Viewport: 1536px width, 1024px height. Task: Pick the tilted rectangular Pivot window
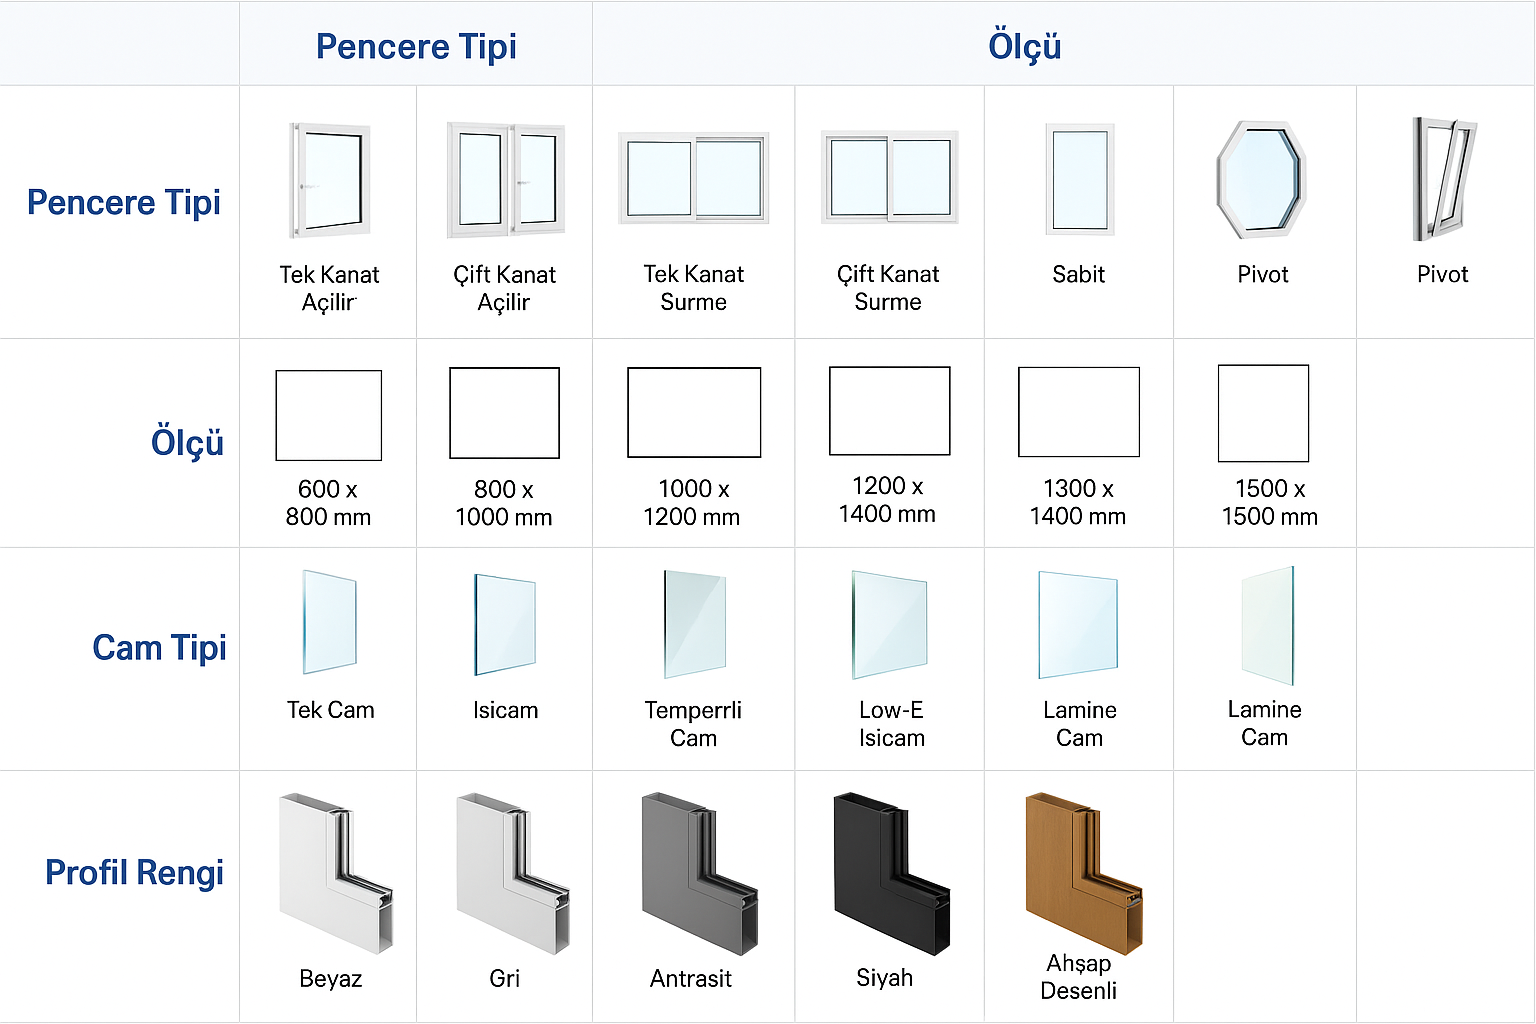1443,179
